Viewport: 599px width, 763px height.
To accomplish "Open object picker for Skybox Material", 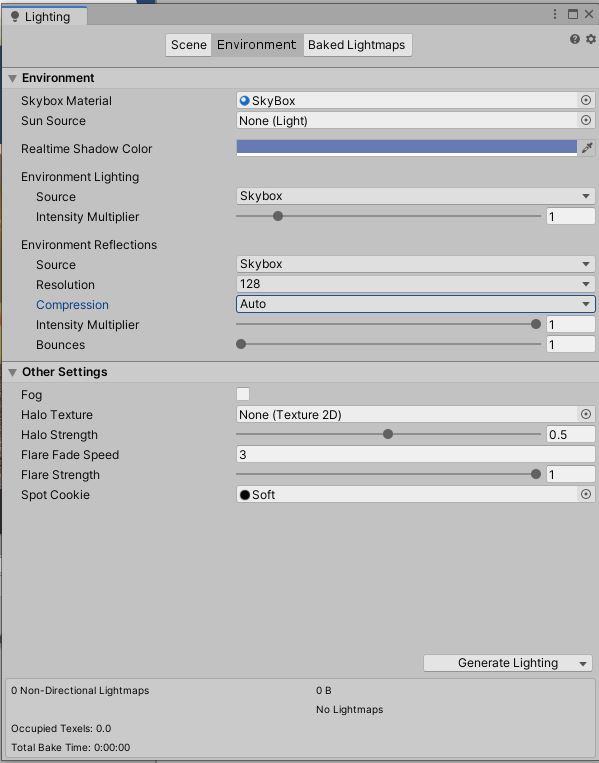I will pyautogui.click(x=586, y=100).
